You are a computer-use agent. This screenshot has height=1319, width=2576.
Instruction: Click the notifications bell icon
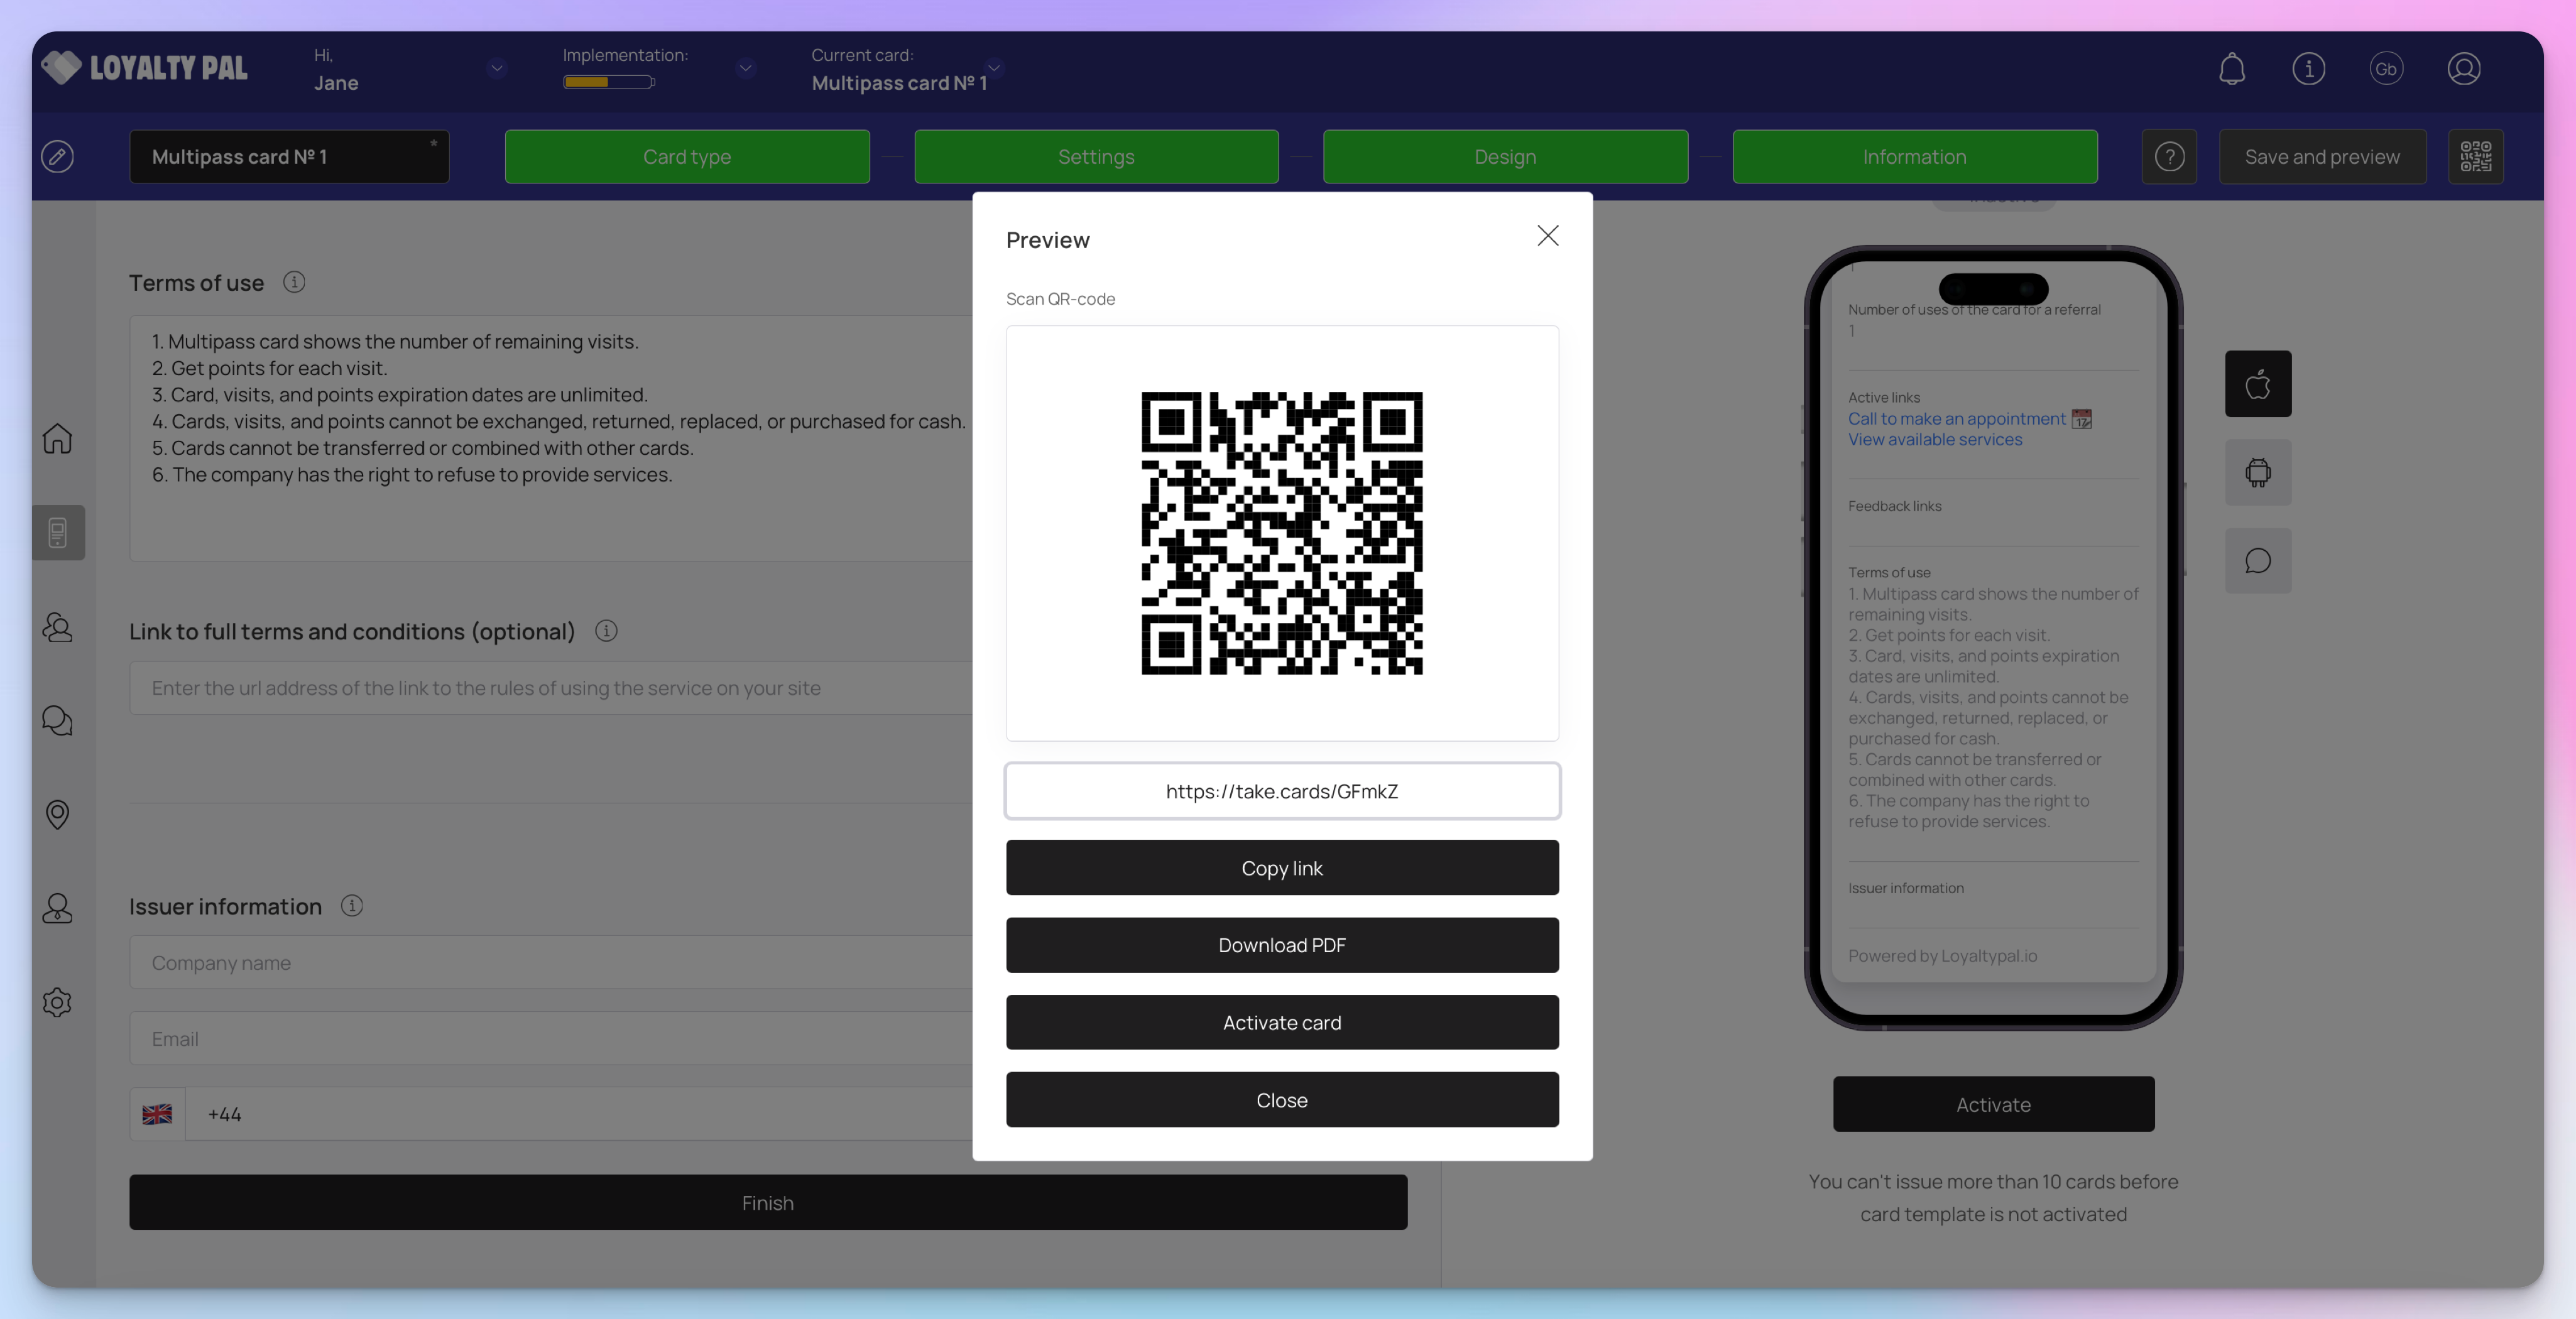click(x=2231, y=69)
